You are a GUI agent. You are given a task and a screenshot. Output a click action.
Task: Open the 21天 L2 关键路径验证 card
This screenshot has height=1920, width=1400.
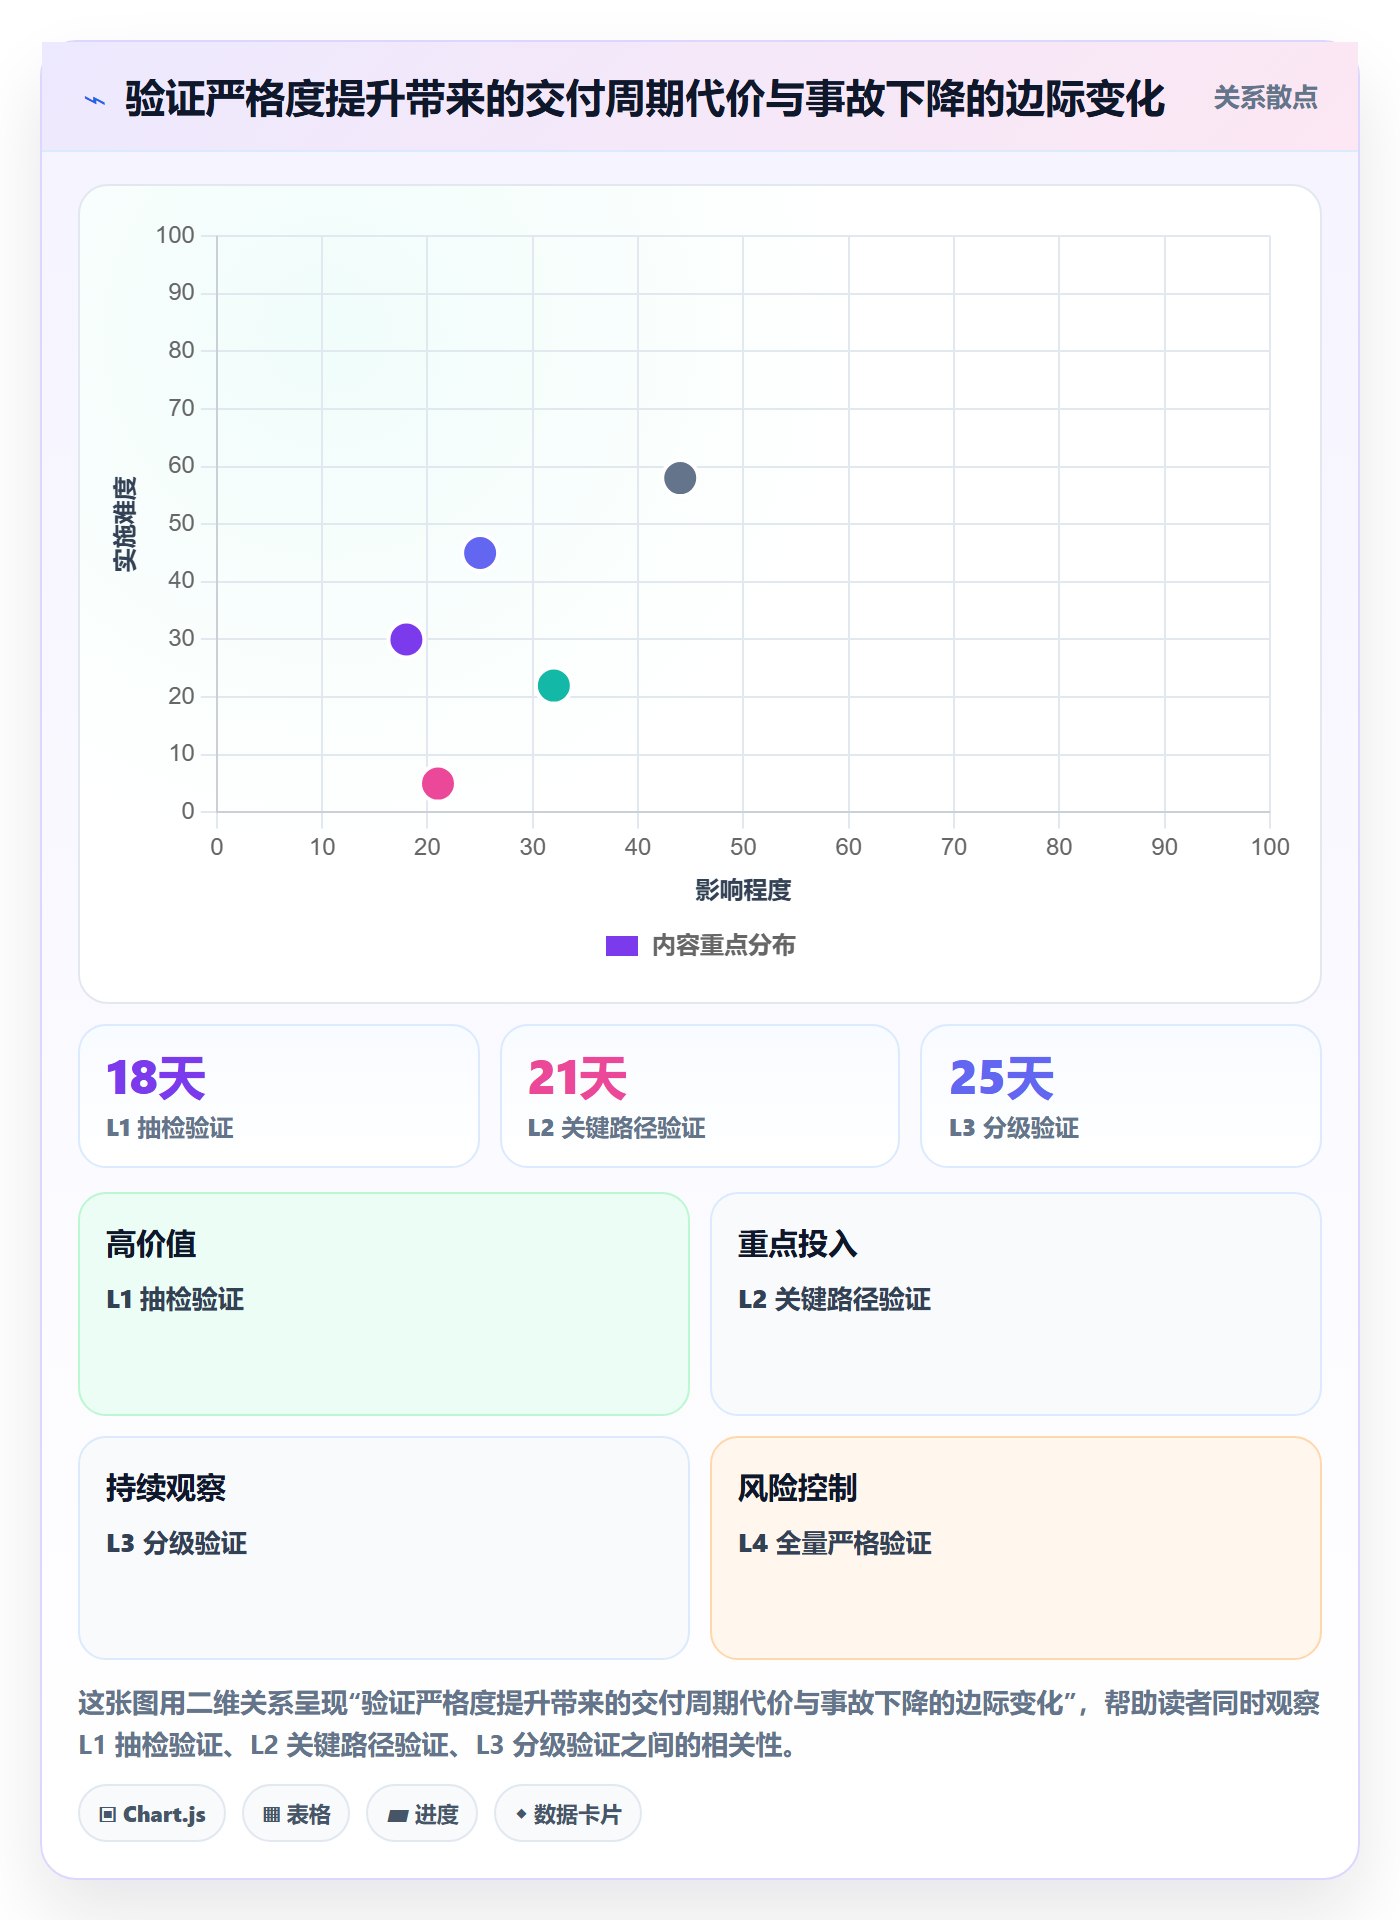click(700, 1096)
